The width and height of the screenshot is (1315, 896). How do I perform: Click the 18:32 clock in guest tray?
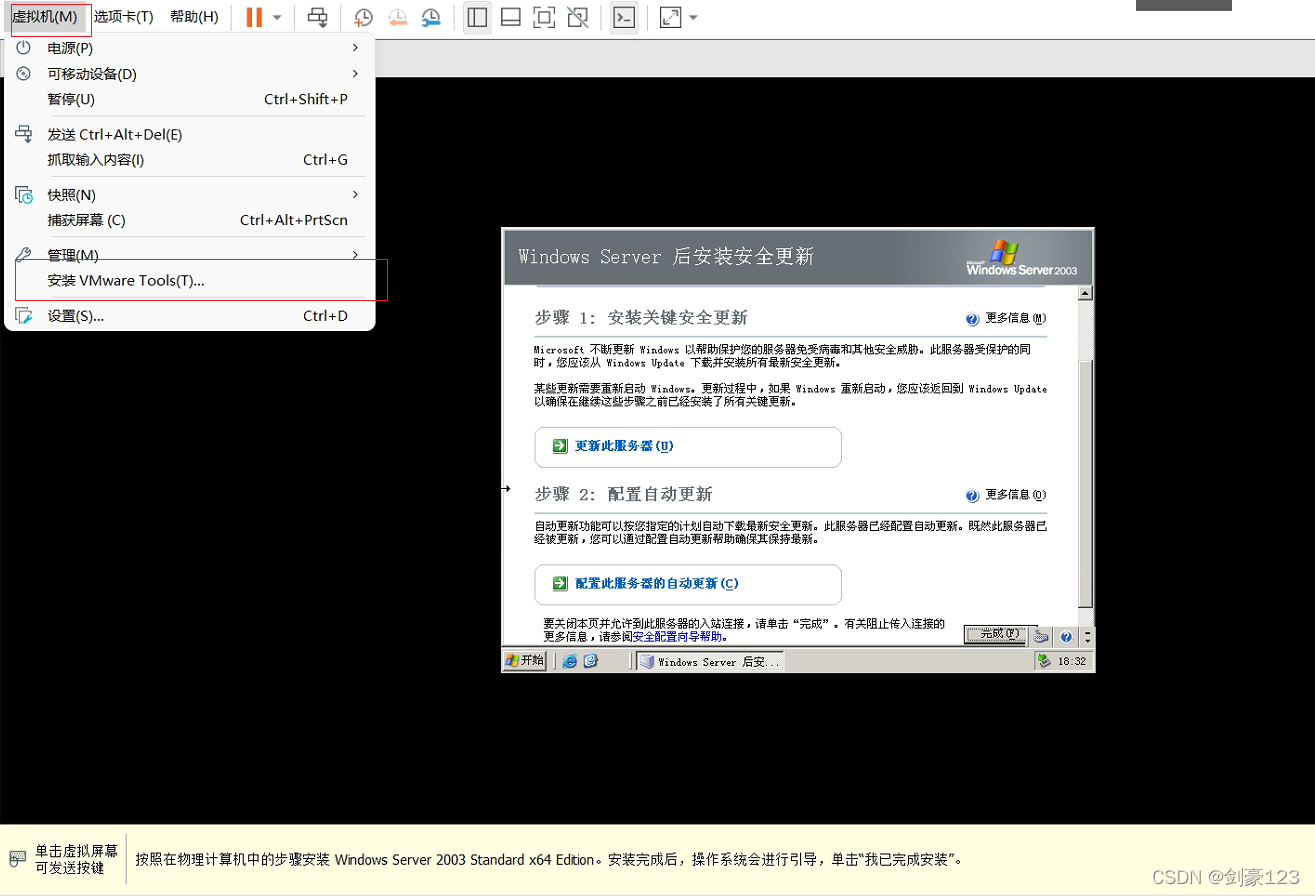(1072, 662)
